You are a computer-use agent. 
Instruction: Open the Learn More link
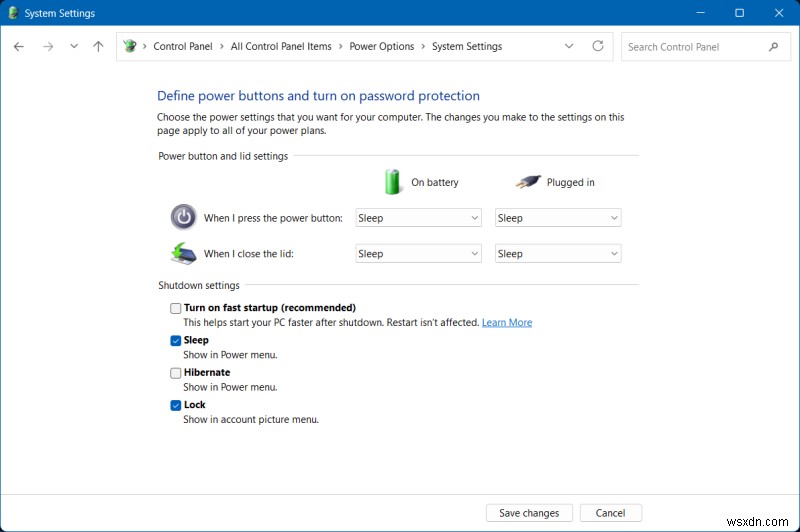[507, 322]
